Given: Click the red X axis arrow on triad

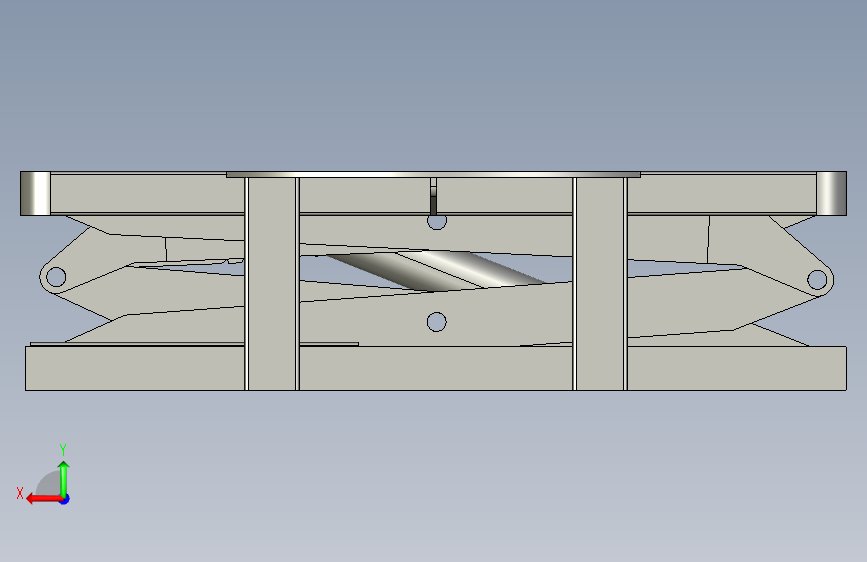Looking at the screenshot, I should tap(44, 499).
